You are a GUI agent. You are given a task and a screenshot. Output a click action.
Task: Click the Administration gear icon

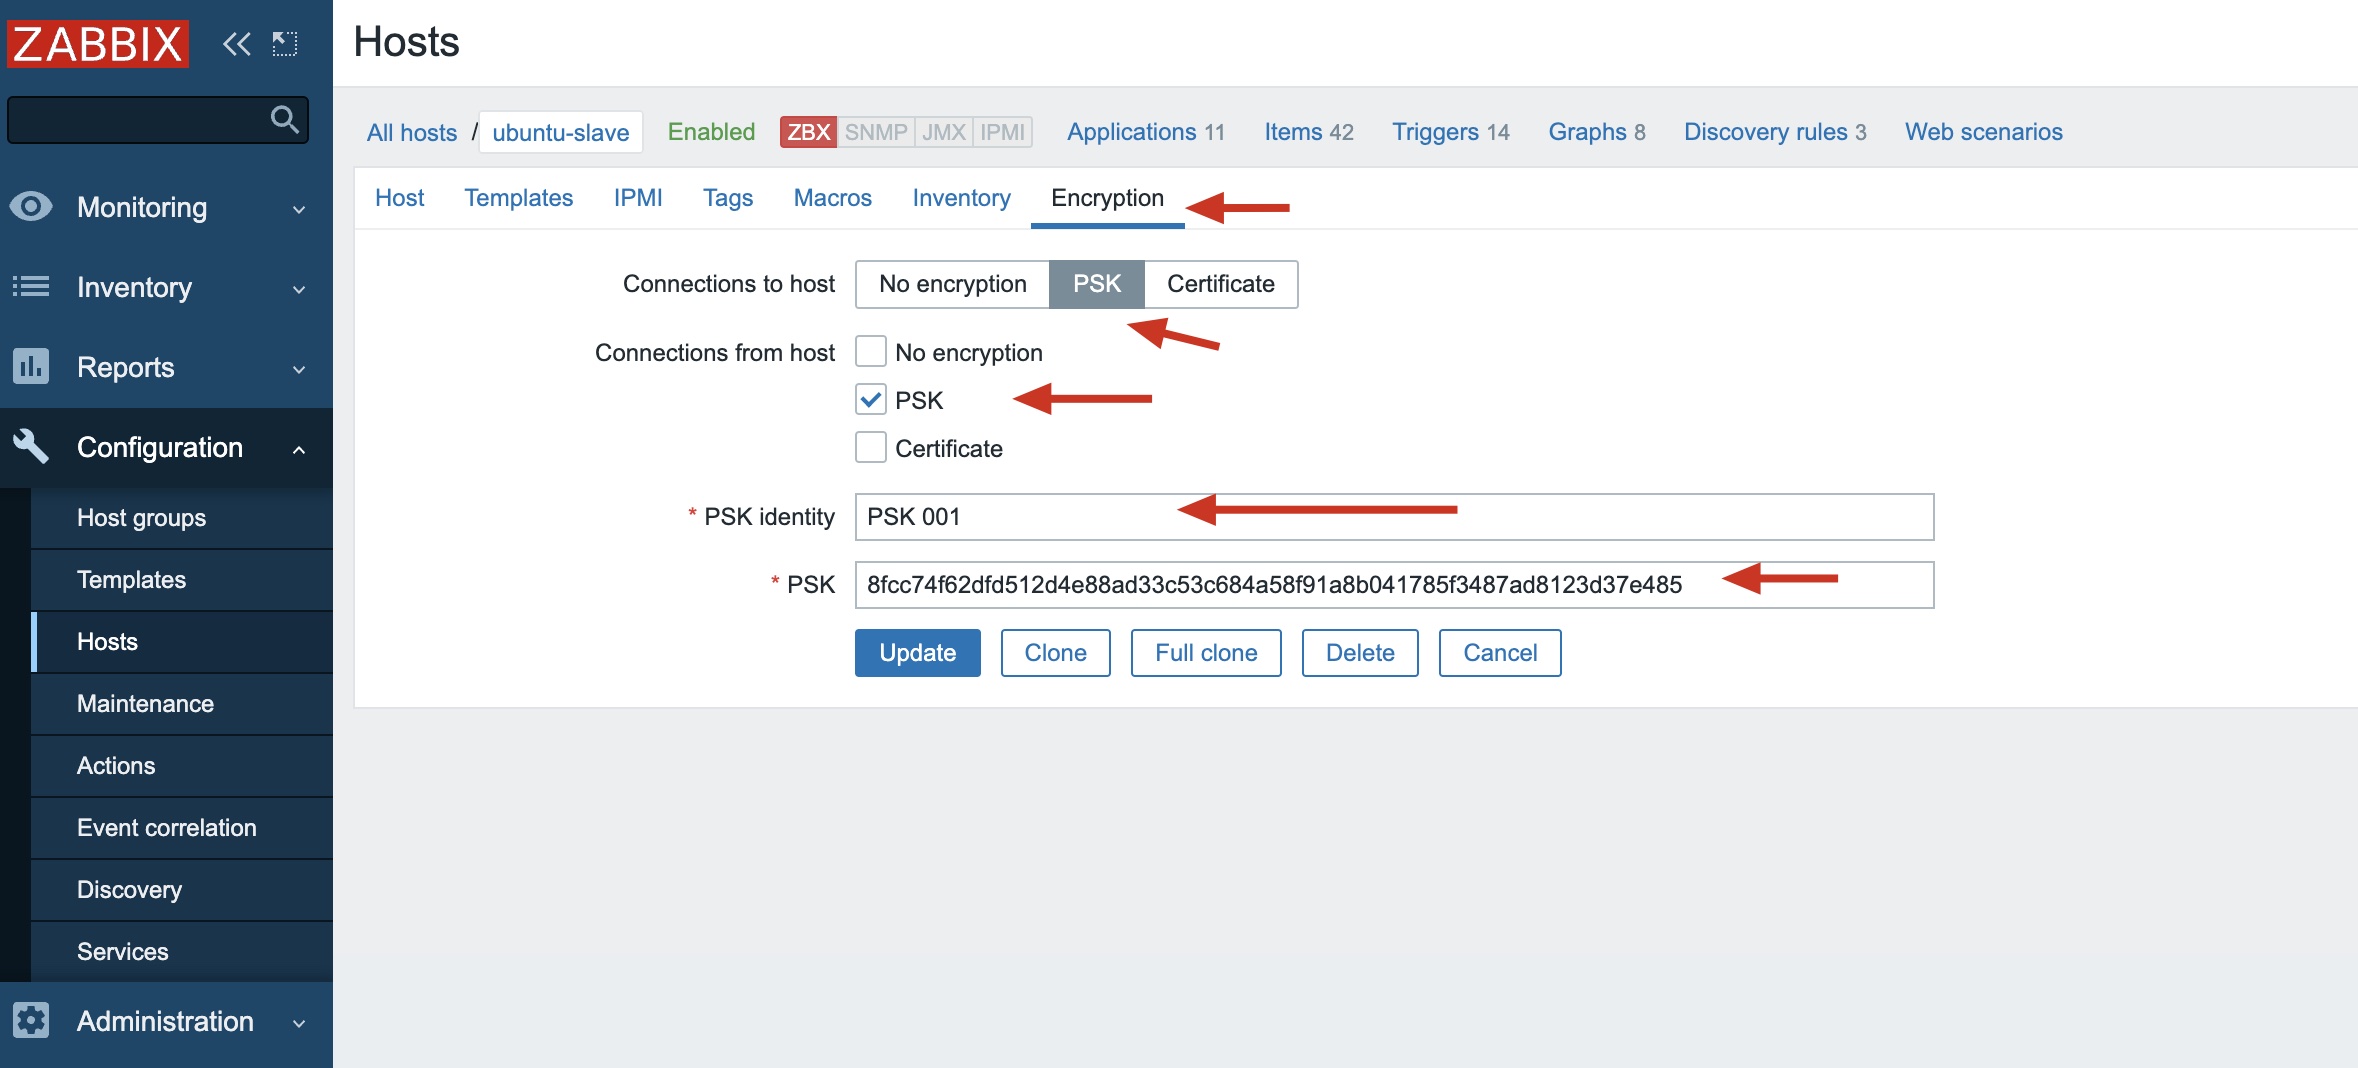[x=31, y=1020]
